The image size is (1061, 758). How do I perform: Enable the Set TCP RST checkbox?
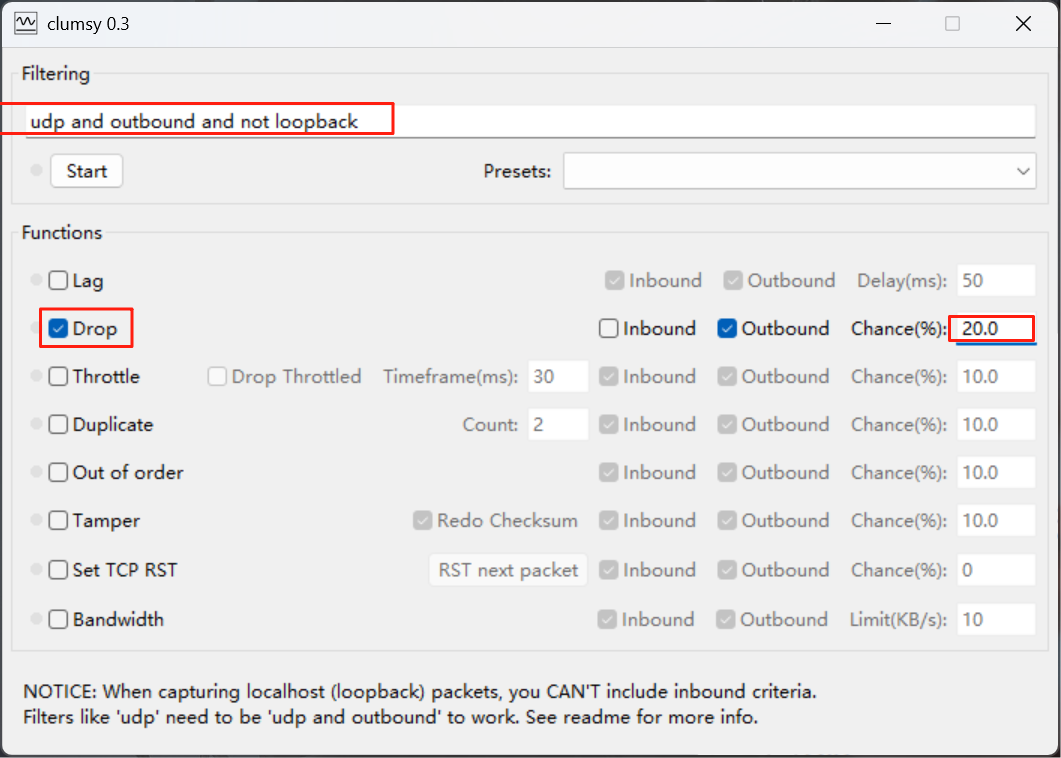58,570
